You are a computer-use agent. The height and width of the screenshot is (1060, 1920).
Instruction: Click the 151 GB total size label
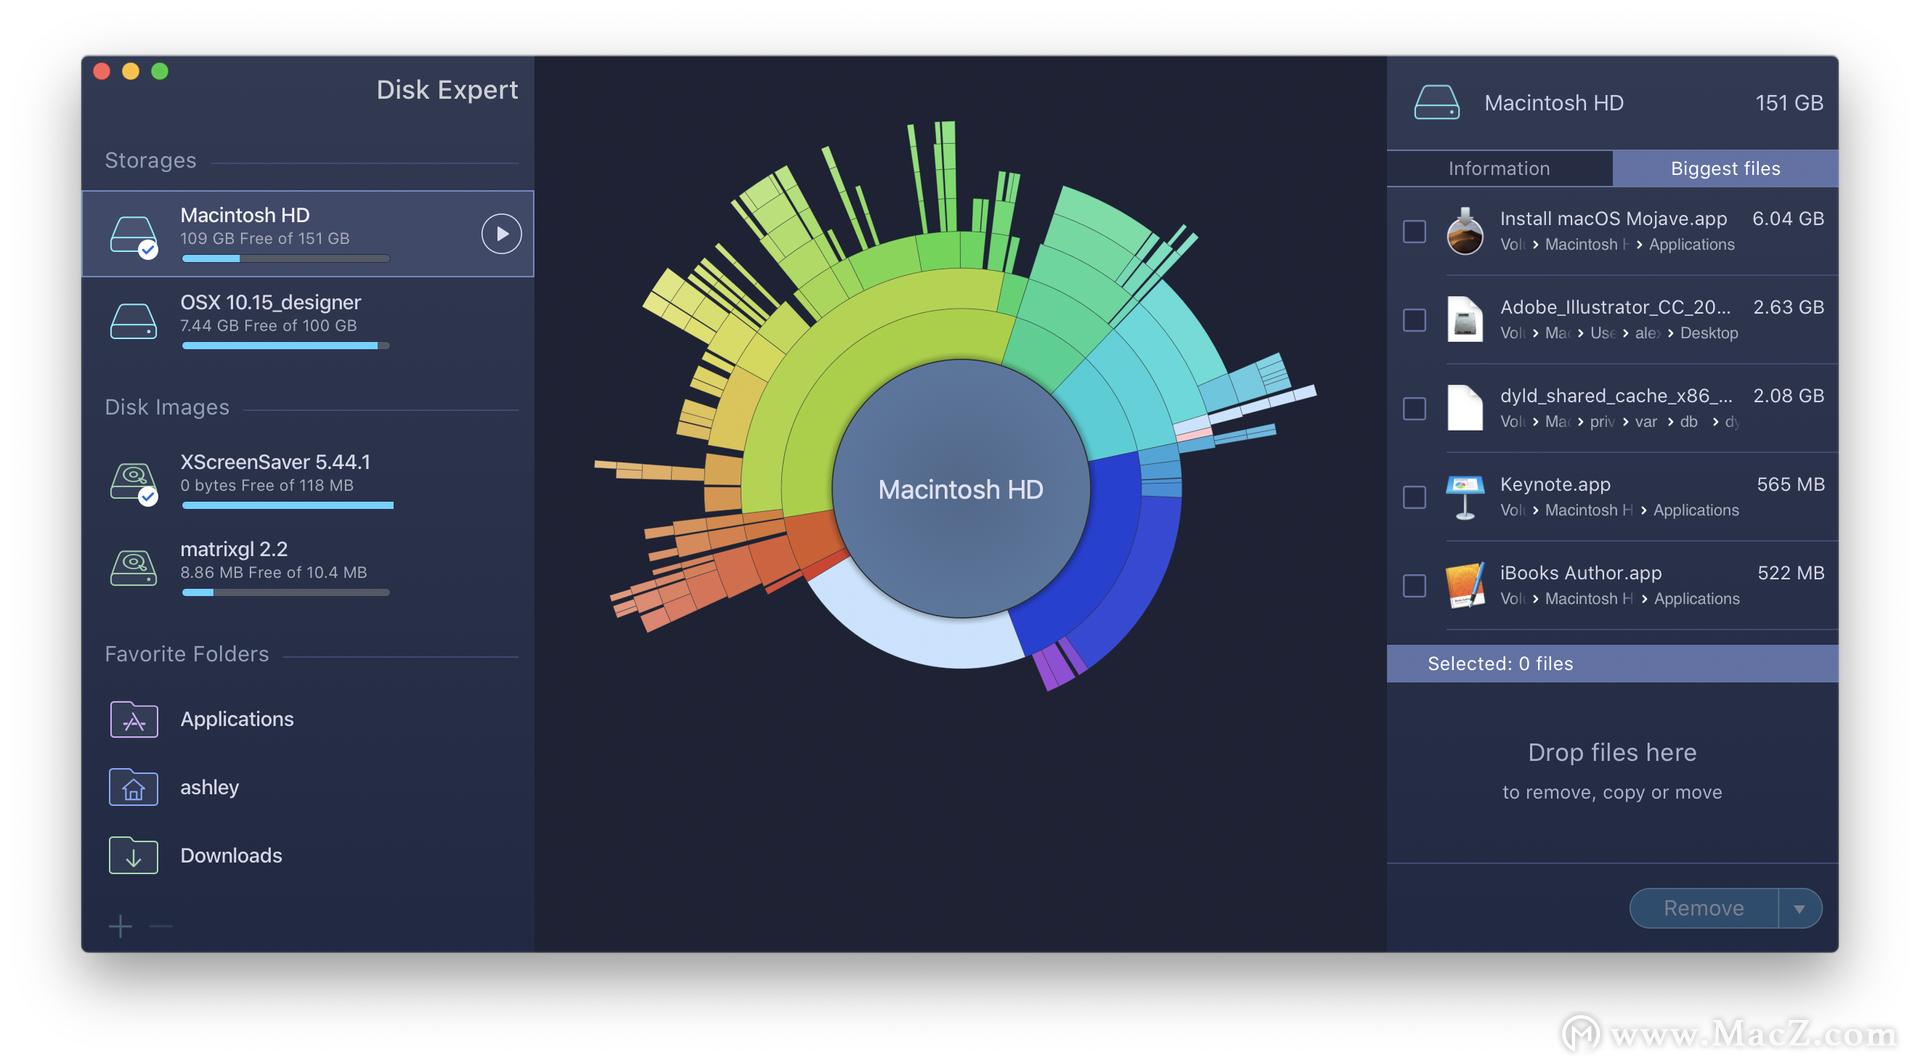click(x=1789, y=103)
